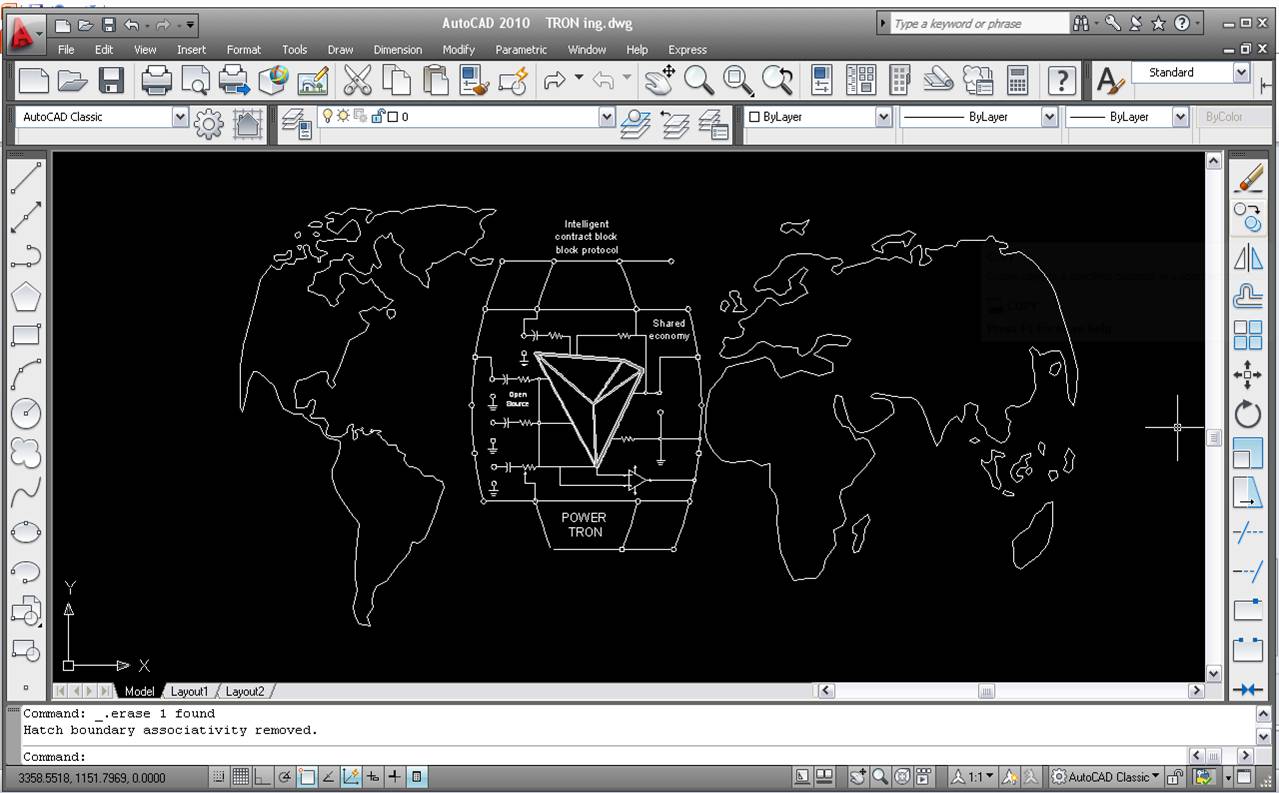1279x793 pixels.
Task: Choose the Mirror tool
Action: click(1247, 258)
